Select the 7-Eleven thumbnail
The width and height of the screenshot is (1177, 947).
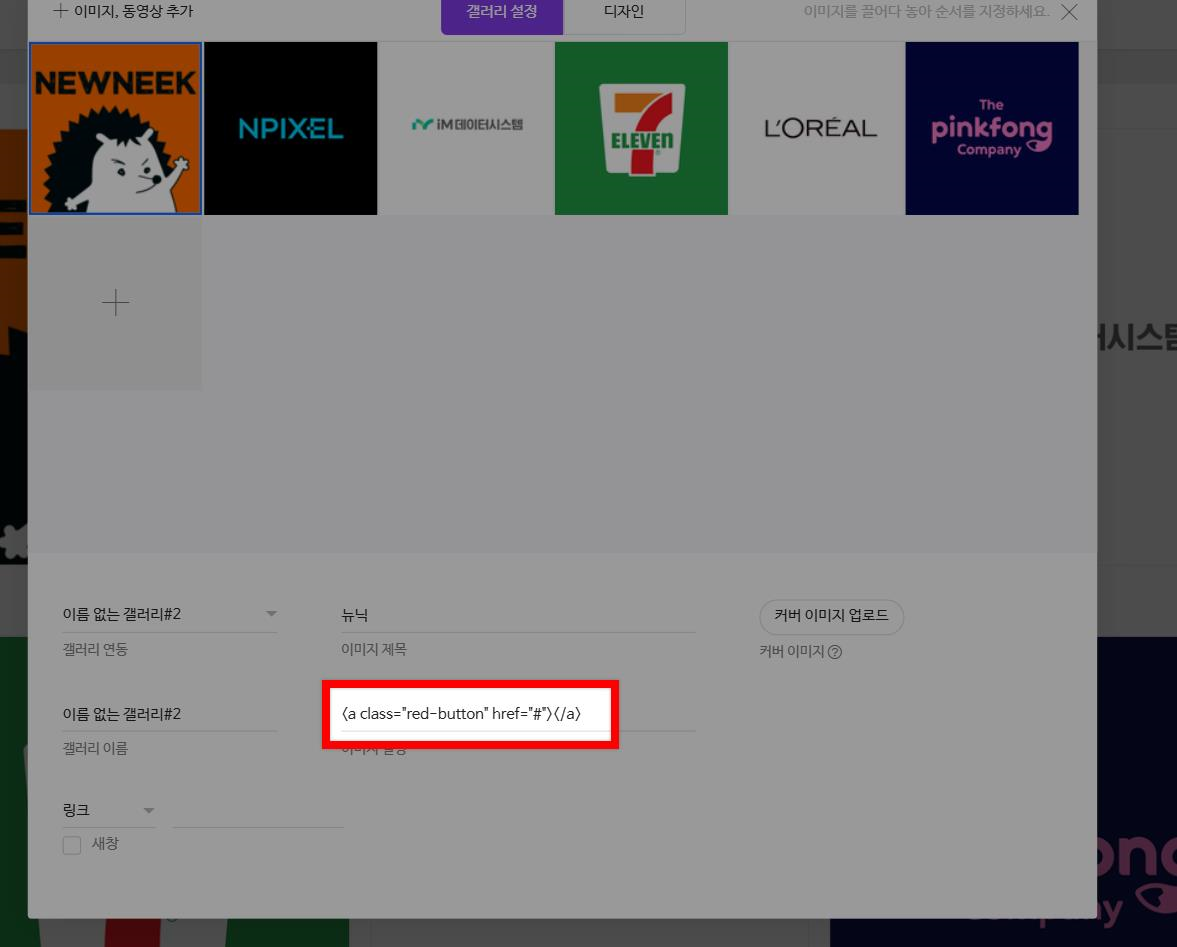[641, 128]
